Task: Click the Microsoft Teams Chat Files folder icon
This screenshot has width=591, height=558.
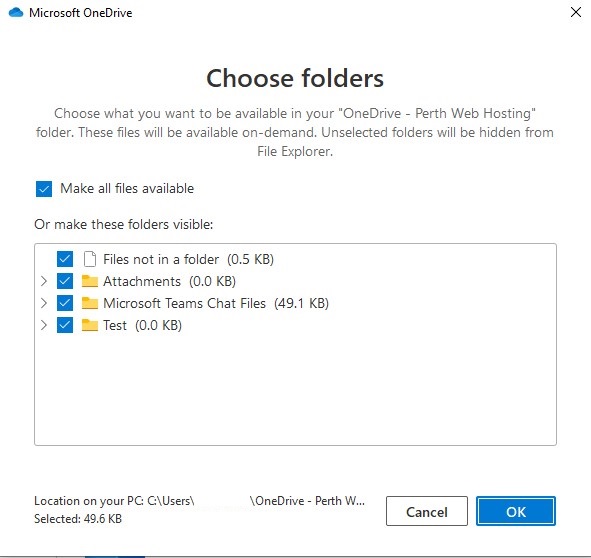Action: coord(90,303)
